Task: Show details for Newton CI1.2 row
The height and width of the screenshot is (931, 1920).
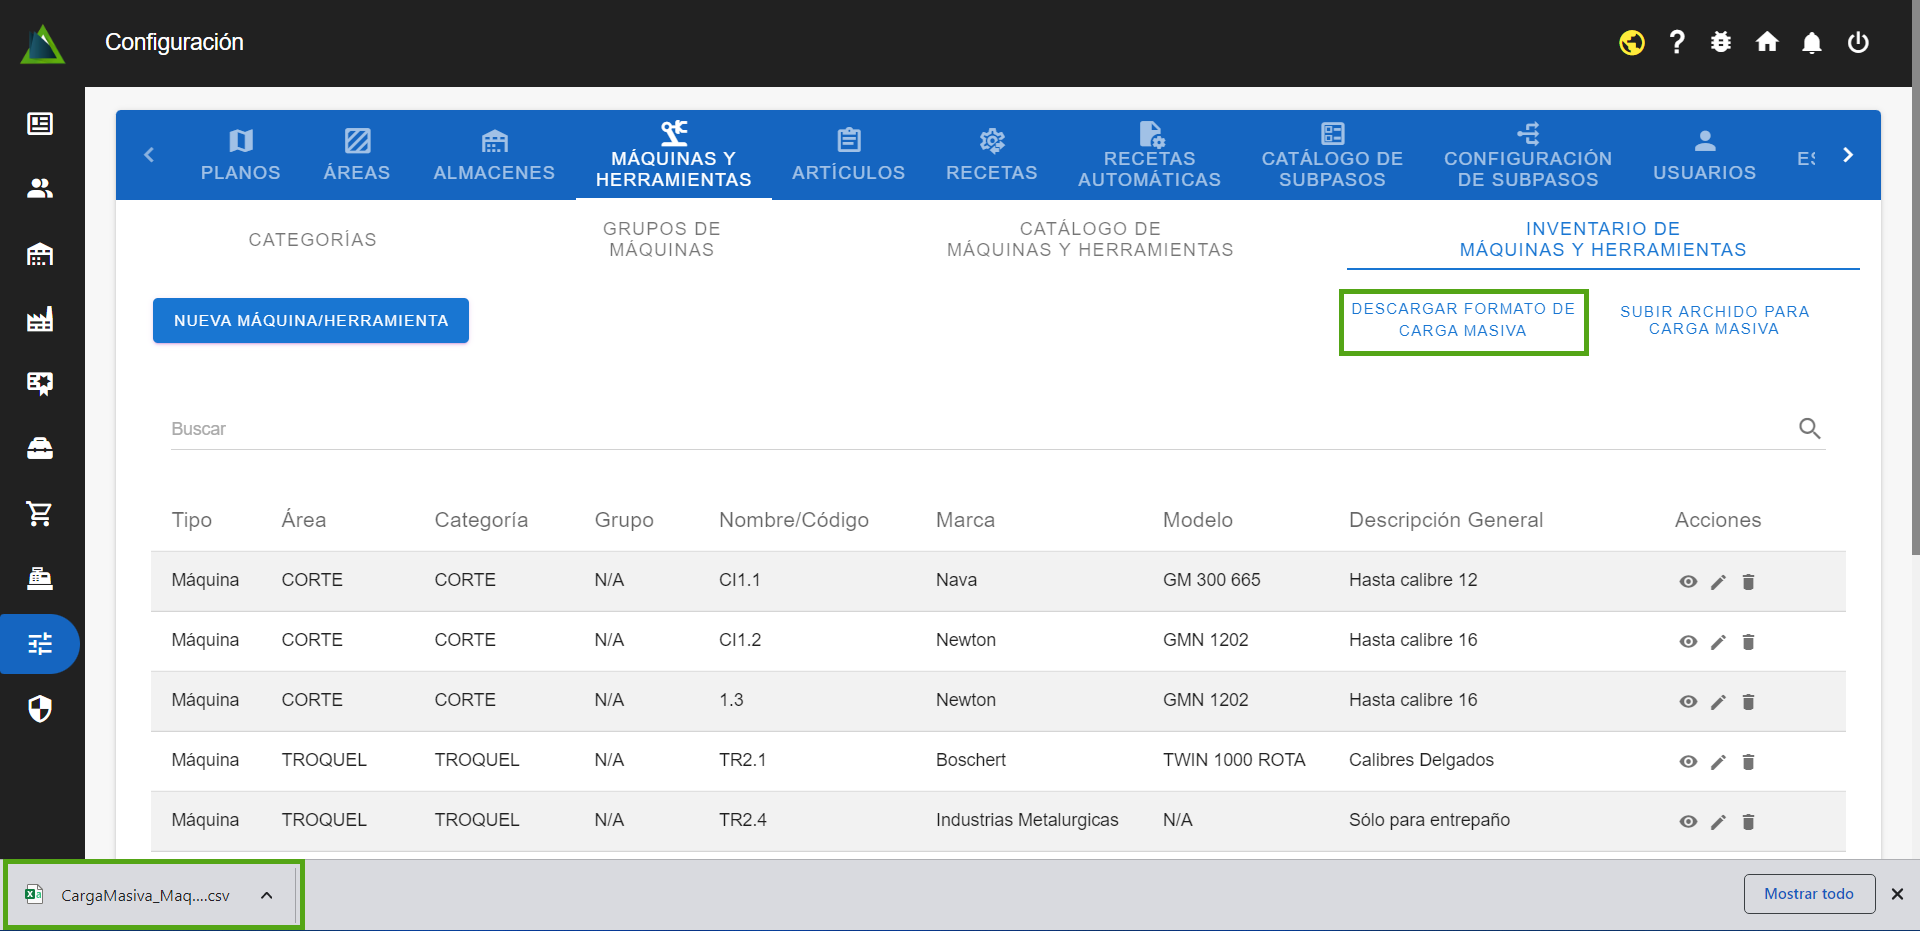Action: click(x=1688, y=642)
